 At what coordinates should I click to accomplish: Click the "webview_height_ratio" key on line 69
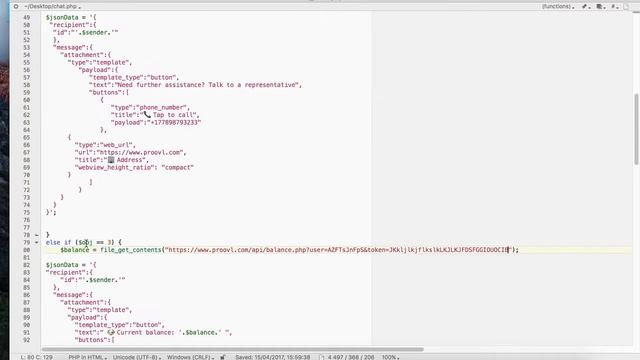point(115,167)
